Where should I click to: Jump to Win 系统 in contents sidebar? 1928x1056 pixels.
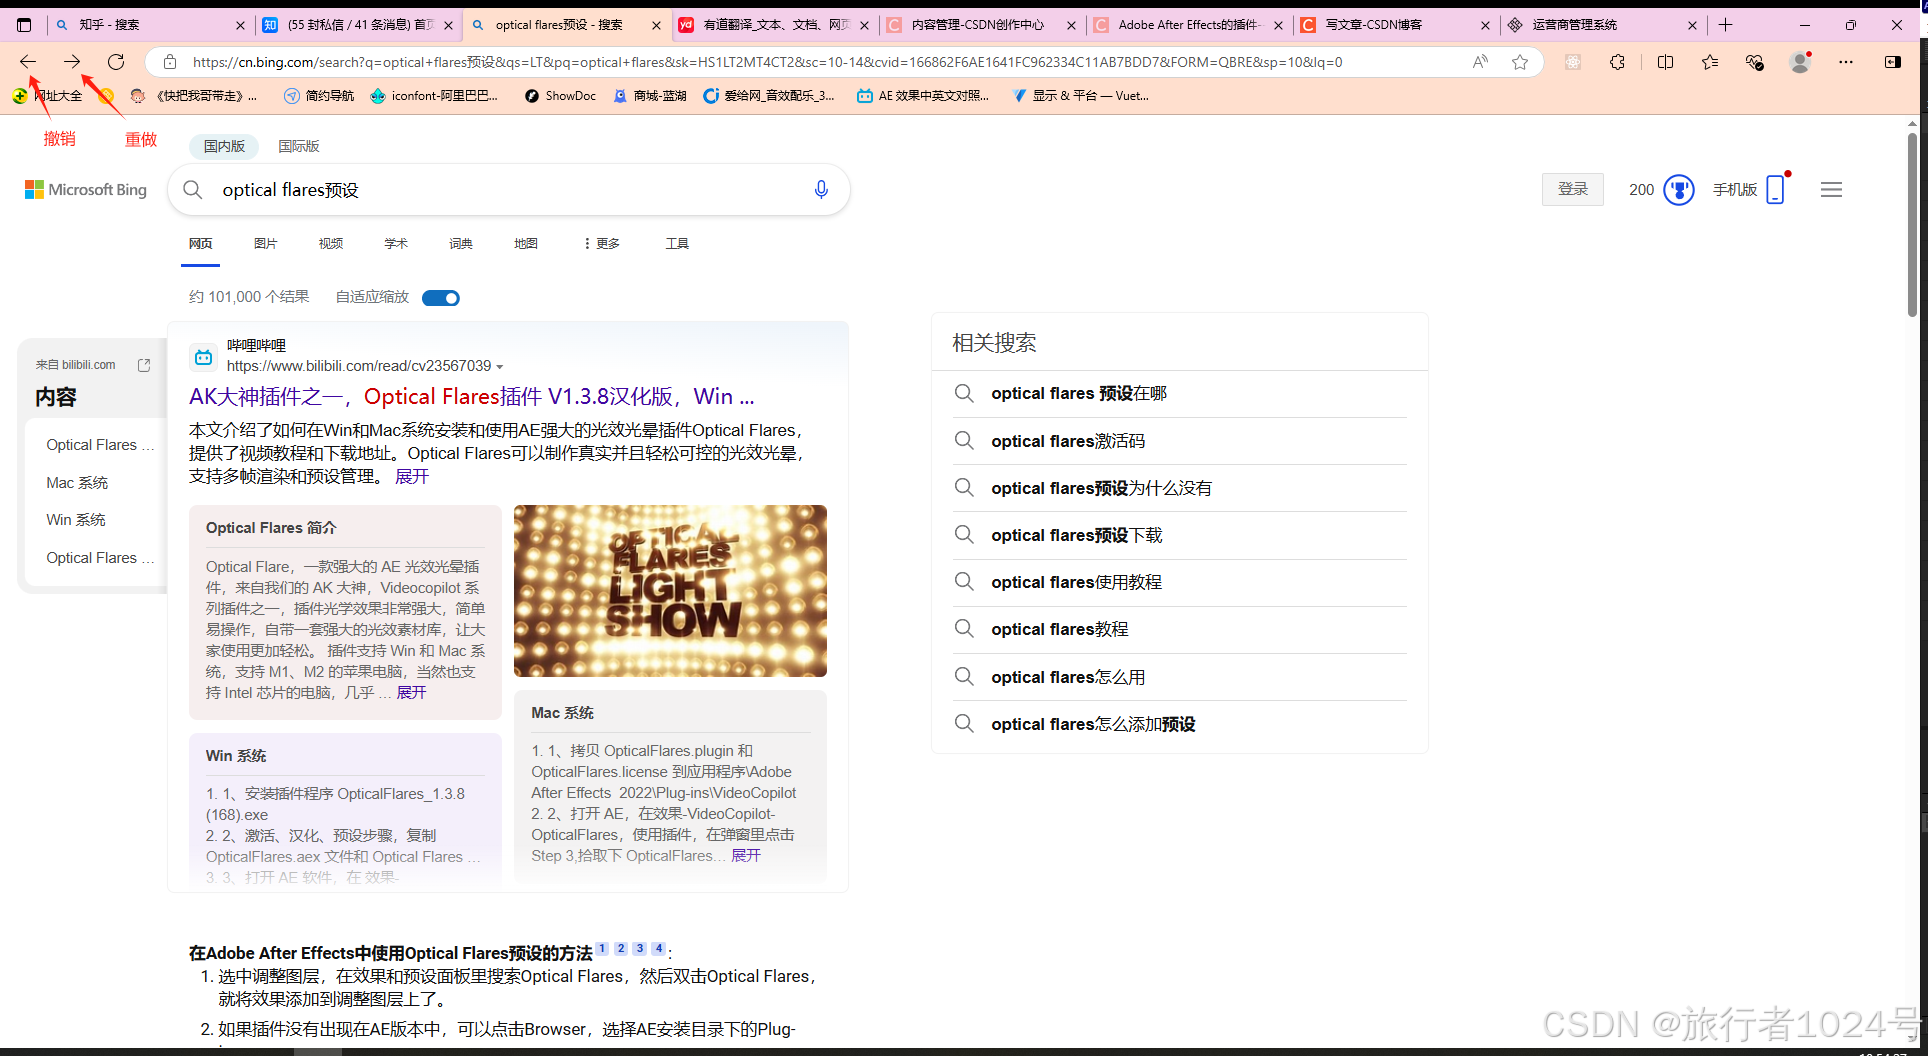[76, 520]
